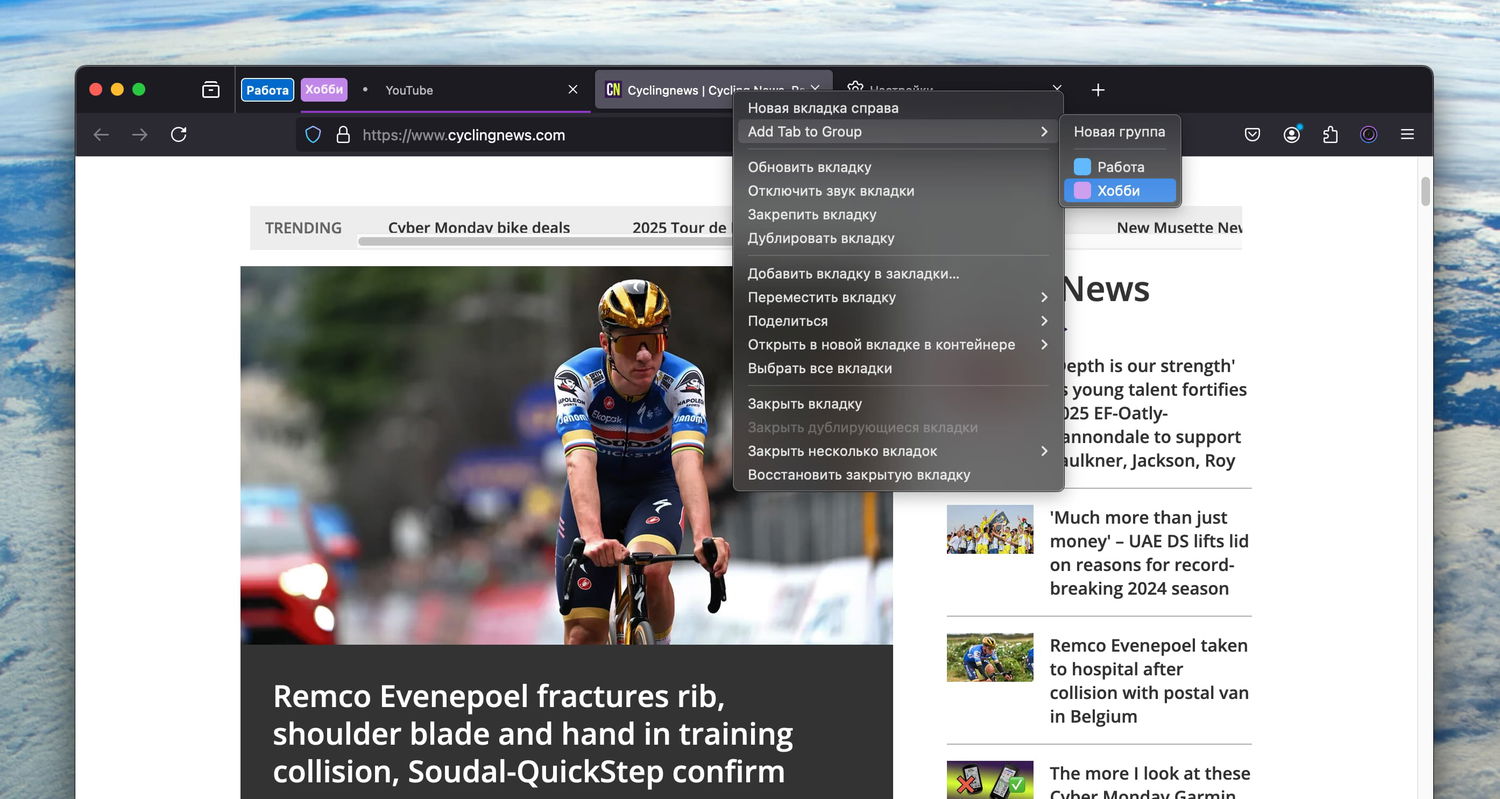The image size is (1500, 799).
Task: Choose Восстановить закрытую вкладку
Action: (898, 475)
